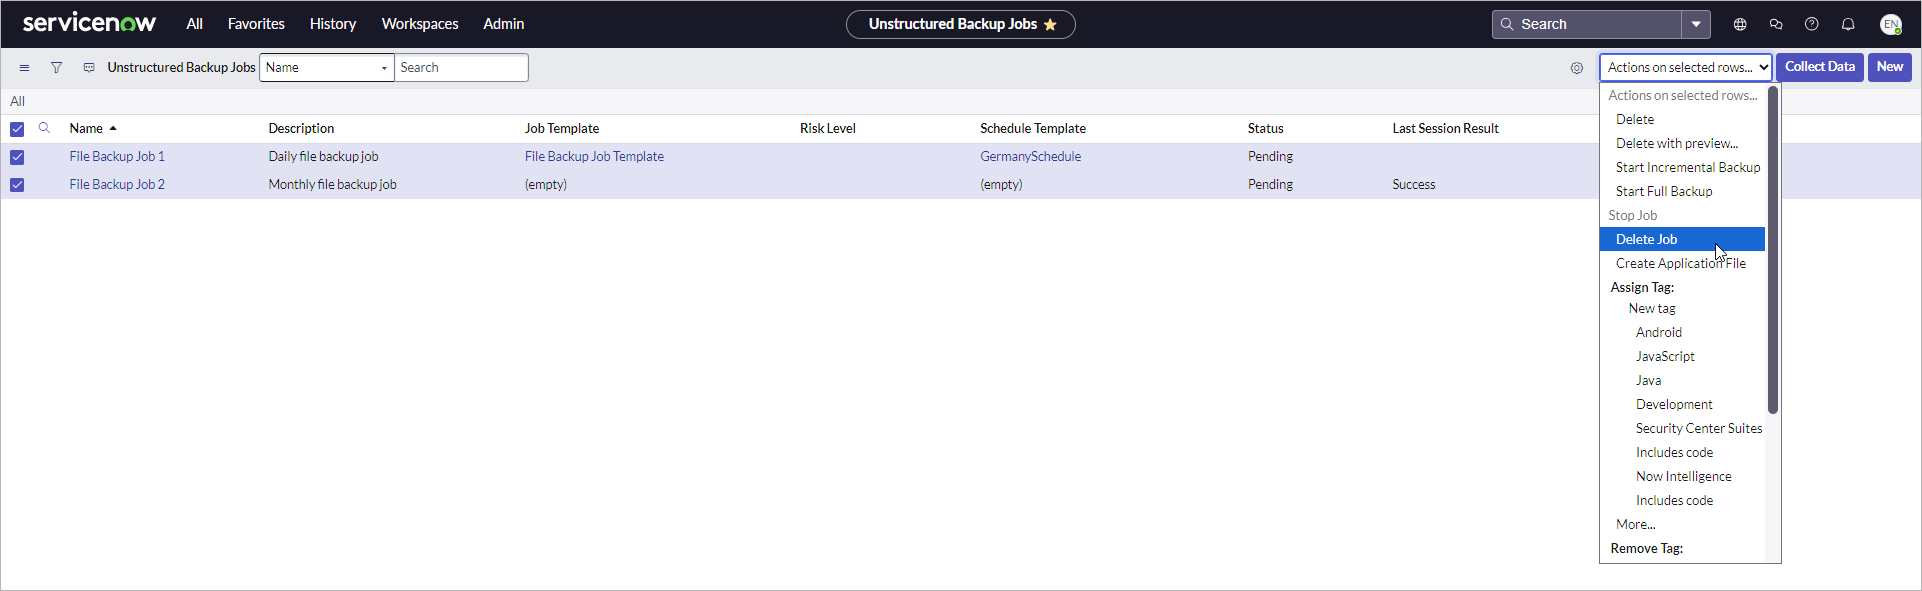
Task: Select the highlighted Delete Job option
Action: click(x=1682, y=239)
